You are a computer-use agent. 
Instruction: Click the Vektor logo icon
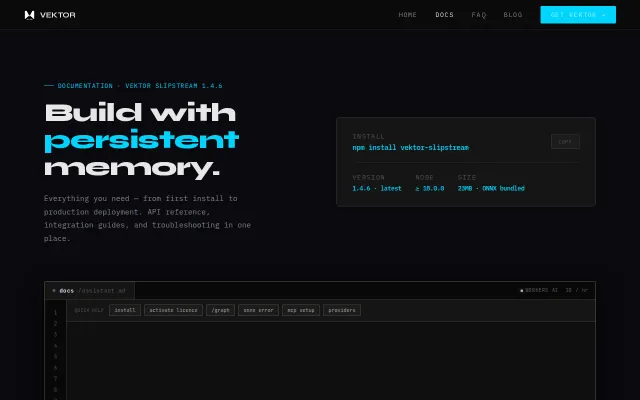coord(29,15)
